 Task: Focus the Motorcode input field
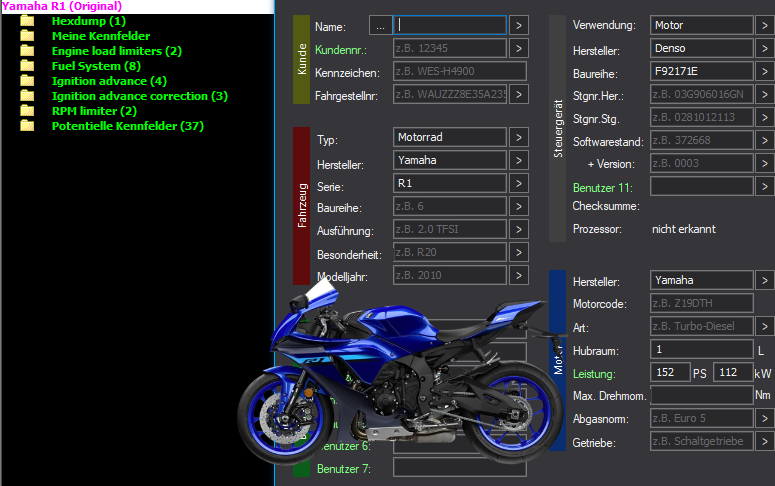[x=701, y=303]
